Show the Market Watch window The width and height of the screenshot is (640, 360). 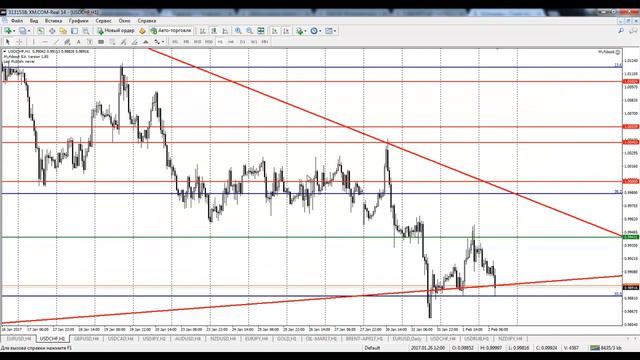point(40,31)
